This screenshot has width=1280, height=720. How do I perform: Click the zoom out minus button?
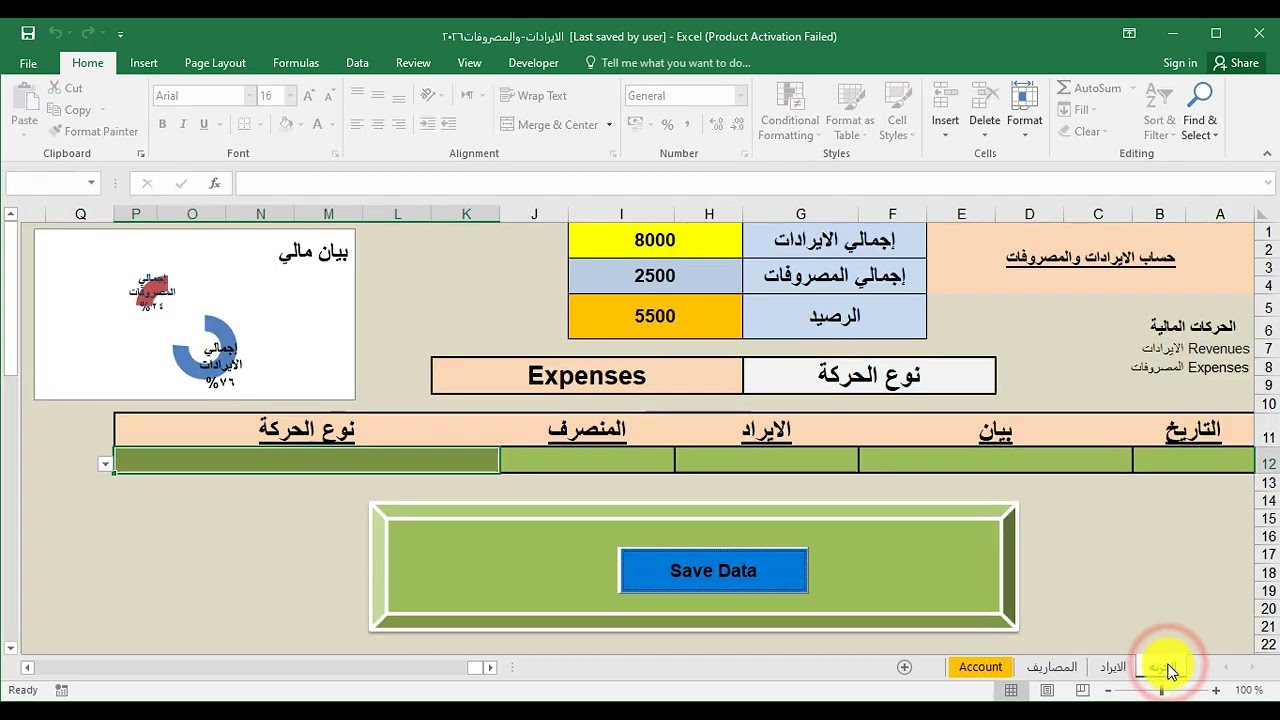click(1108, 690)
